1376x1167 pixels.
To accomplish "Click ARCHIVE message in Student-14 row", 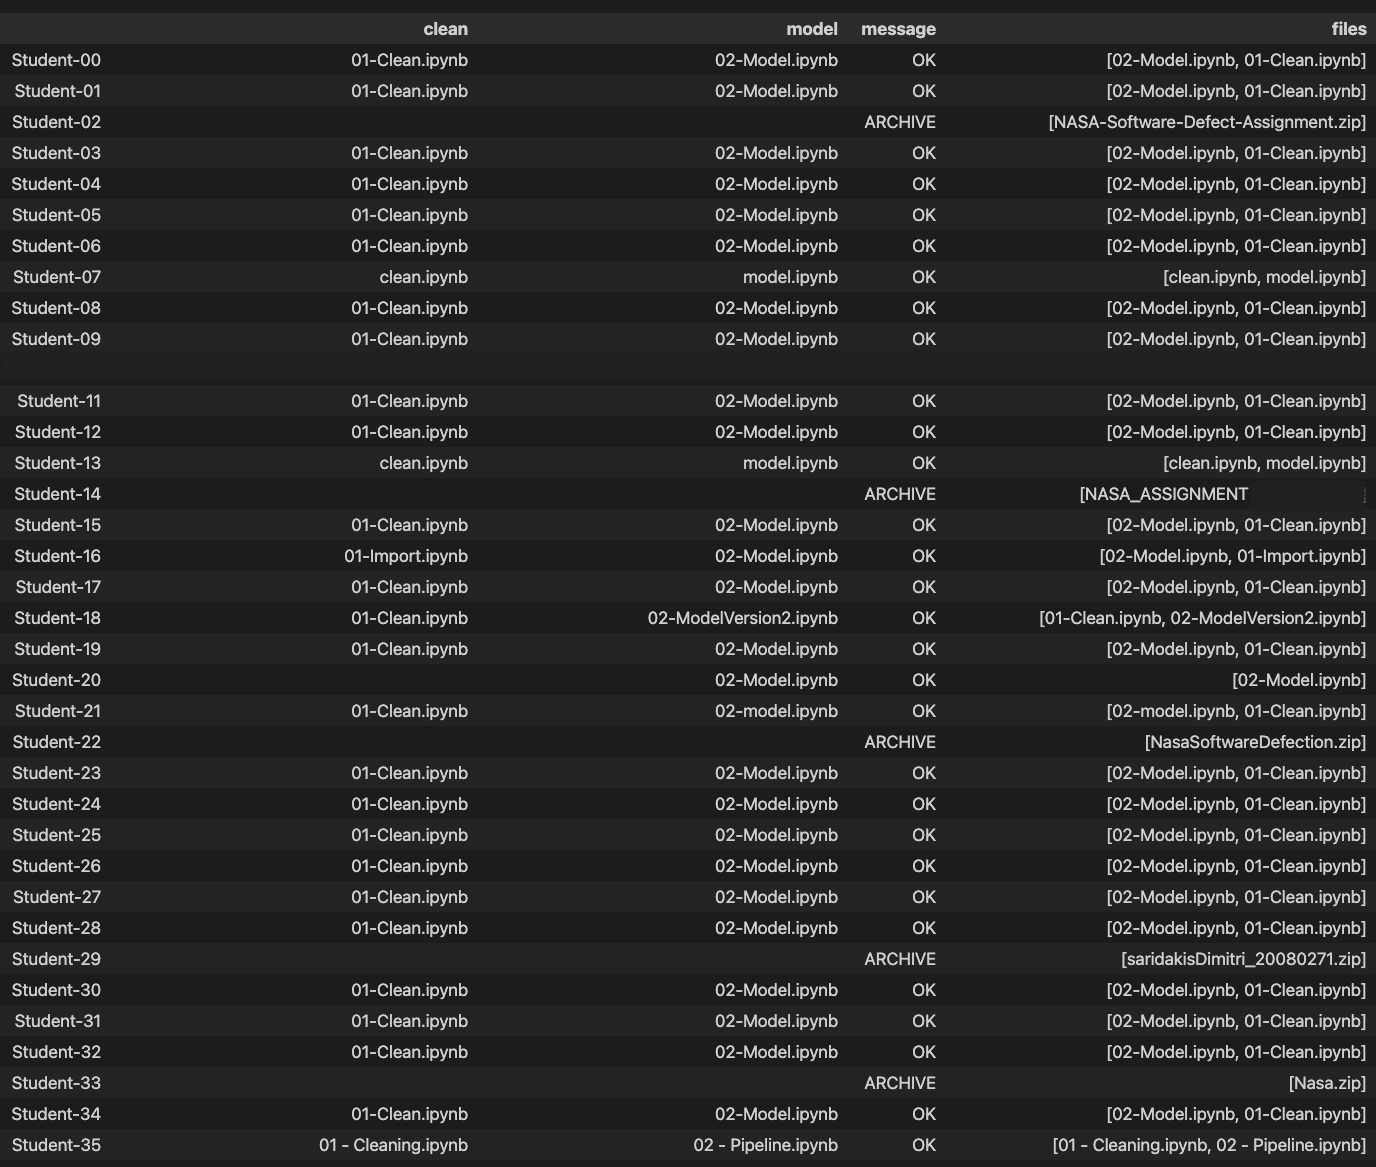I will pos(900,494).
